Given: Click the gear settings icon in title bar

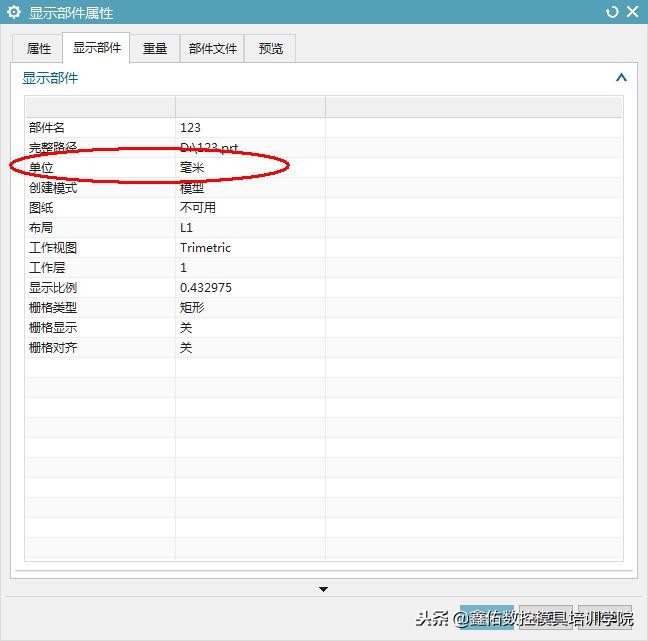Looking at the screenshot, I should [14, 12].
